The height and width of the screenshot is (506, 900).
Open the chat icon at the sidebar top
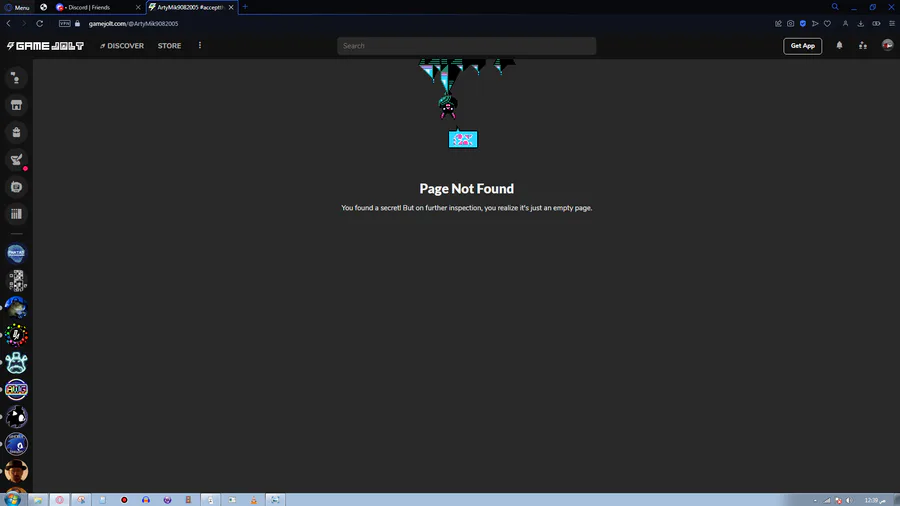coord(16,77)
